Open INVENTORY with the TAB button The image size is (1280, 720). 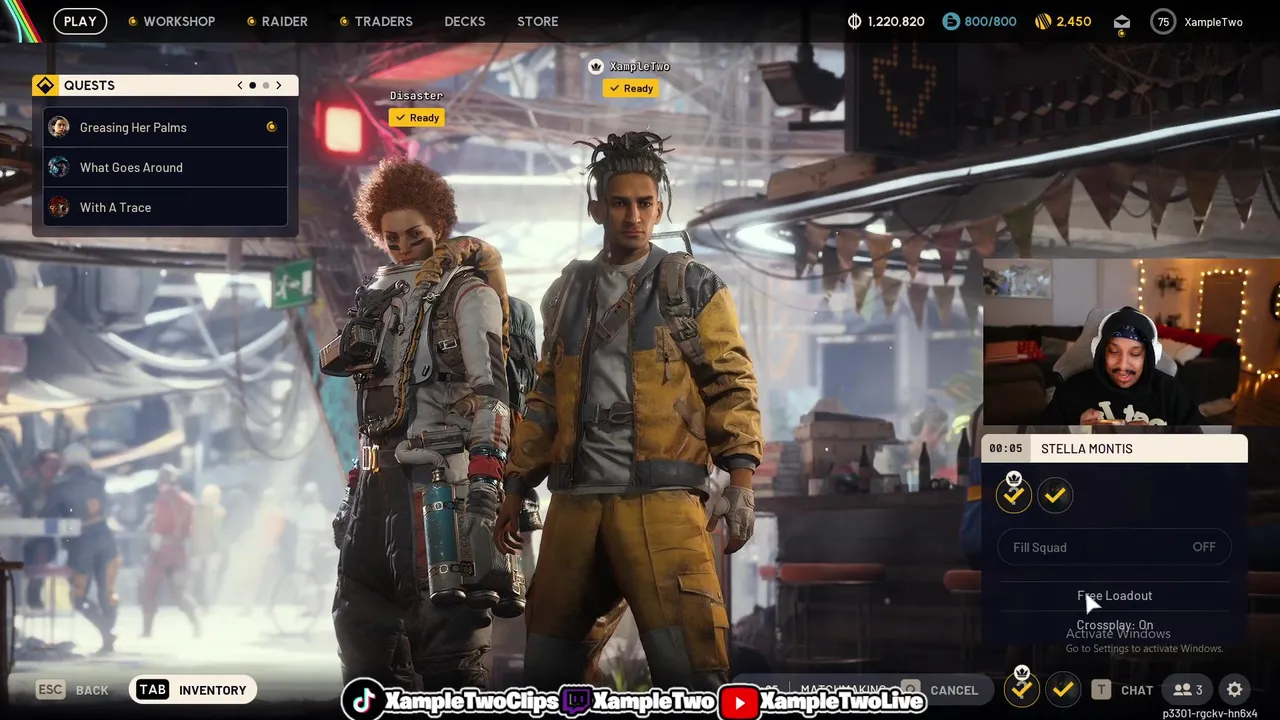pos(193,690)
